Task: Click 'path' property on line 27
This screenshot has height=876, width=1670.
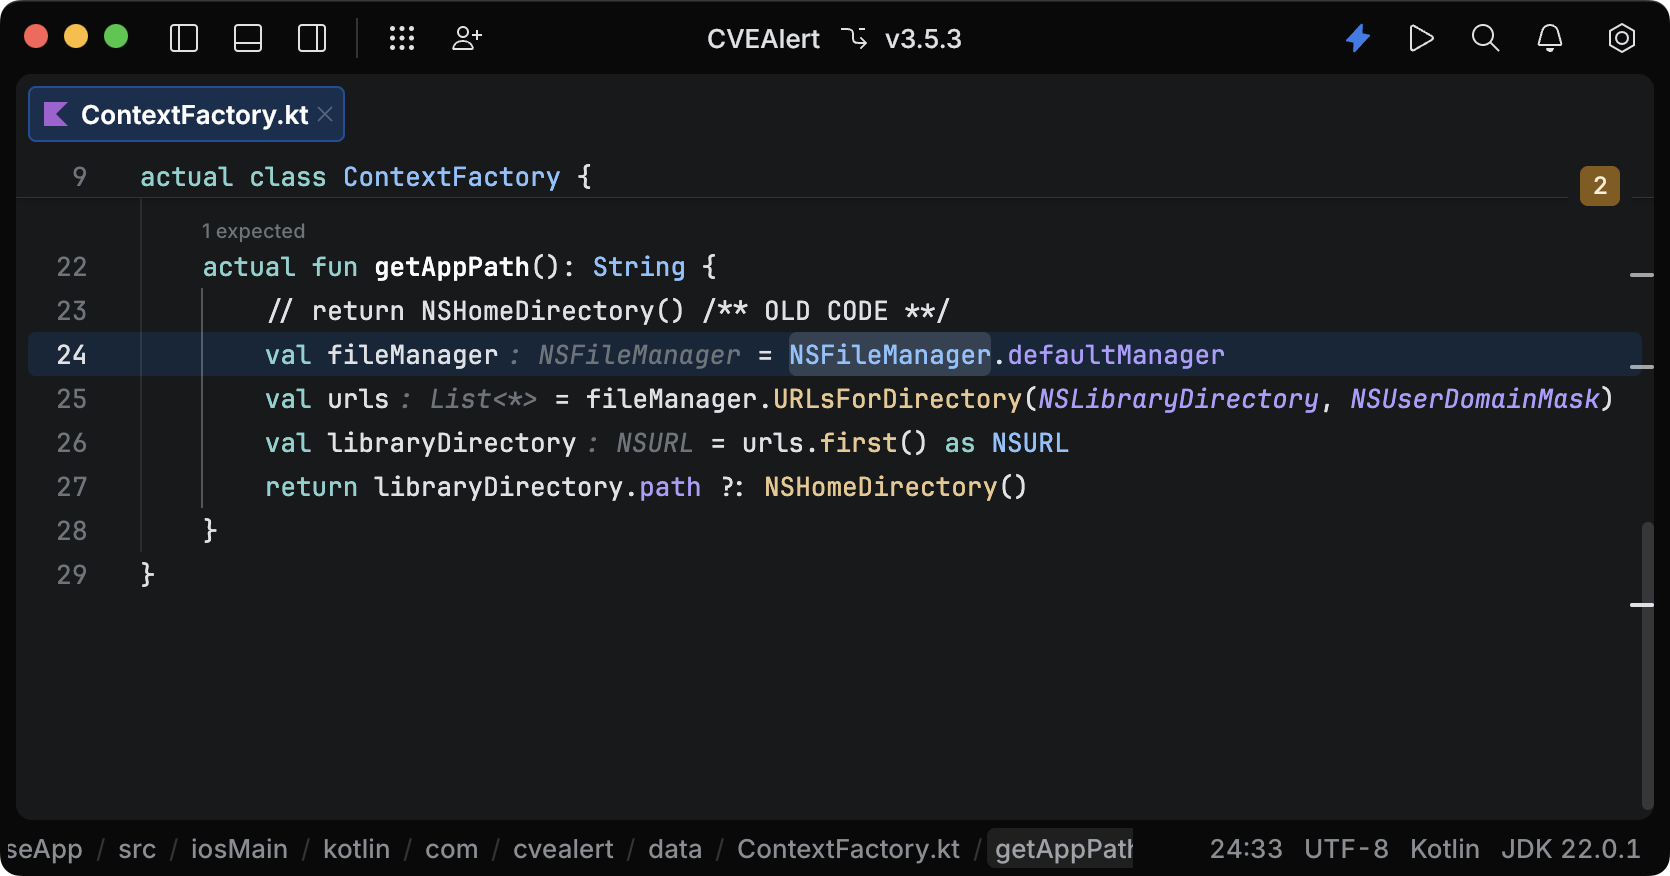Action: pyautogui.click(x=670, y=487)
